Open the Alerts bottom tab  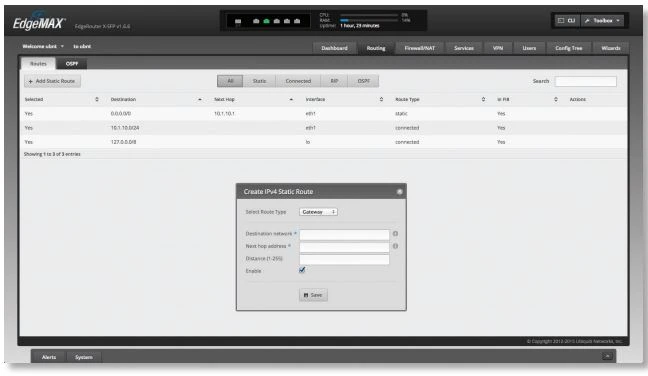coord(49,357)
